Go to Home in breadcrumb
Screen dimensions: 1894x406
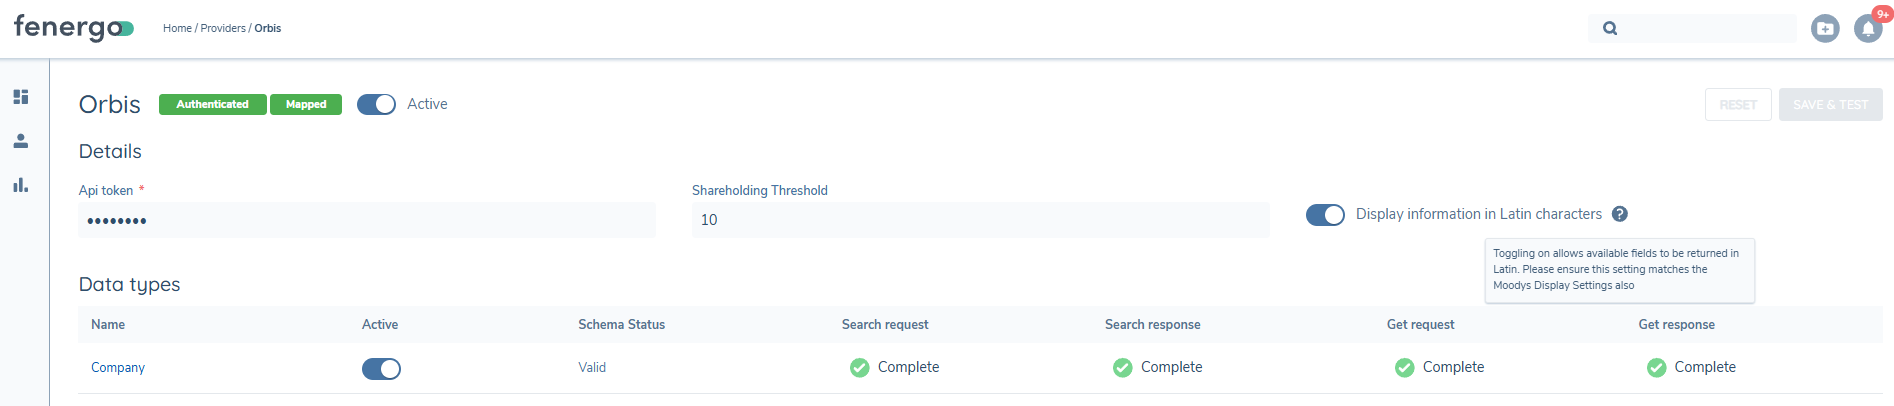click(177, 28)
